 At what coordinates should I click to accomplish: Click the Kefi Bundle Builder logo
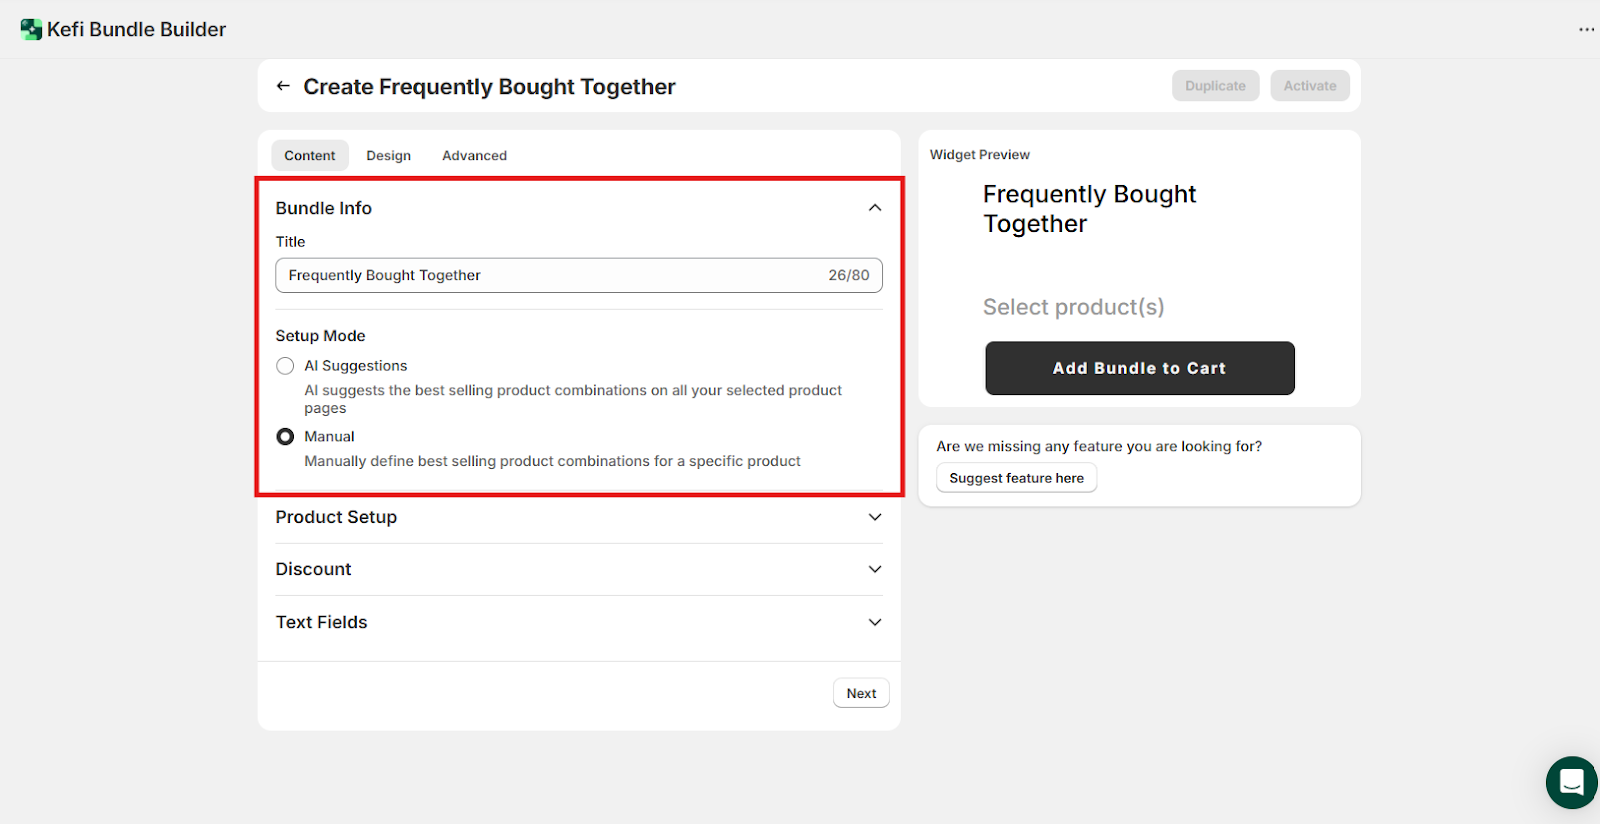coord(31,30)
